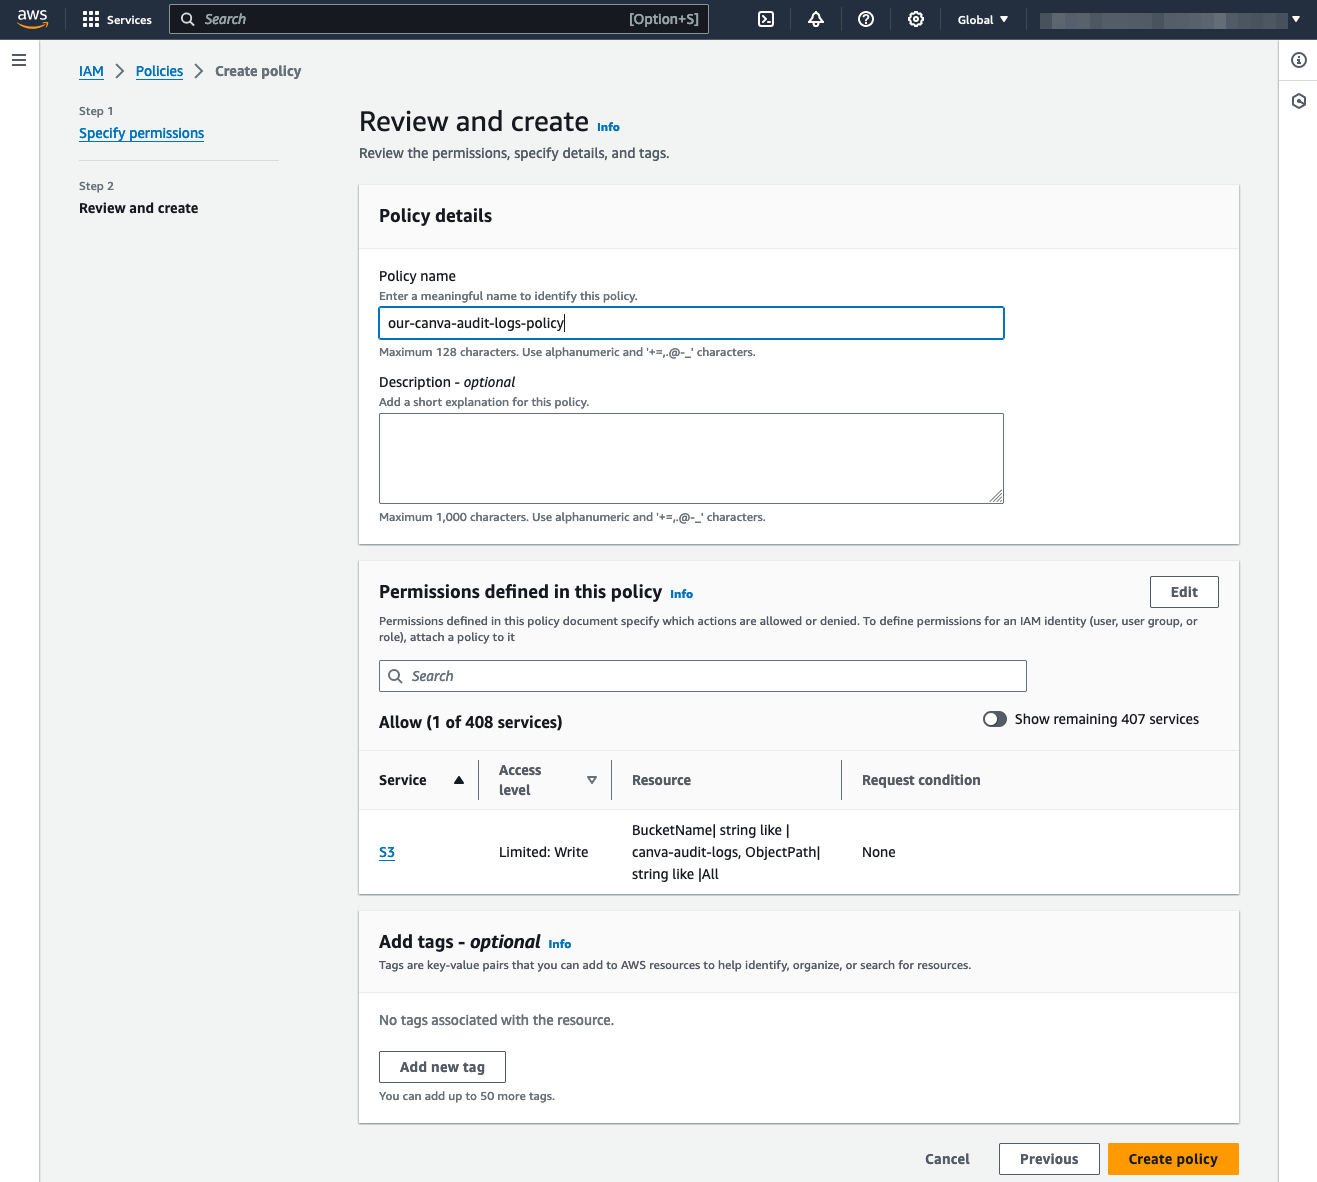The width and height of the screenshot is (1317, 1182).
Task: Go to IAM breadcrumb link
Action: [91, 71]
